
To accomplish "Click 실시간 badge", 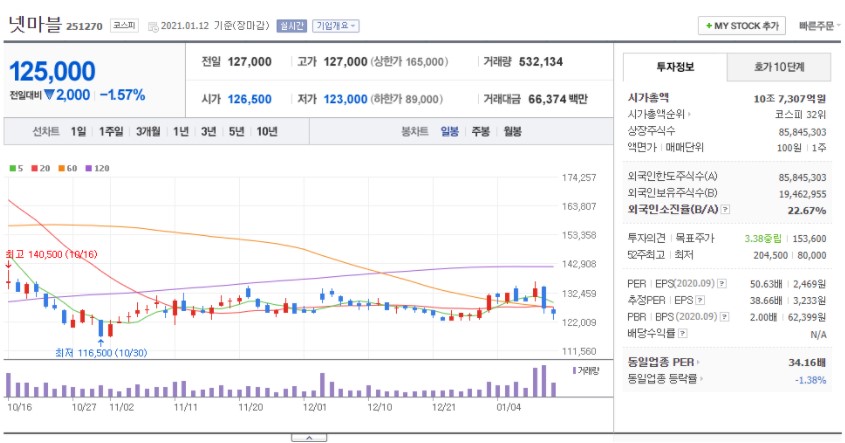I will (x=292, y=26).
